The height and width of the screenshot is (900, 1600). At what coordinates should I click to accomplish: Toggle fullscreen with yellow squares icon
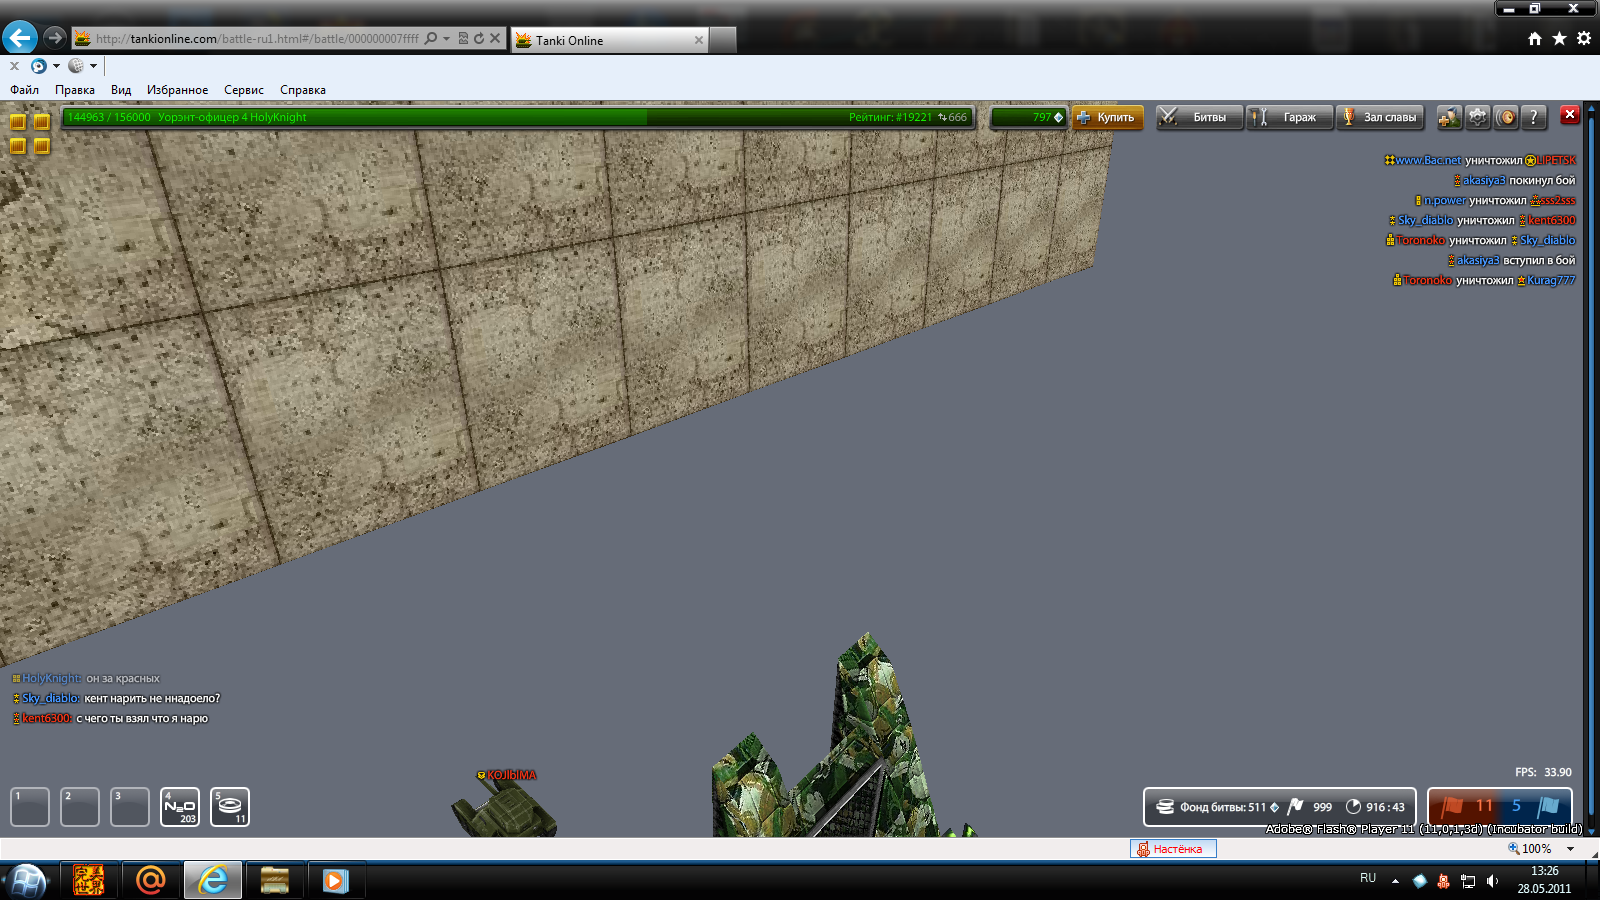pos(29,133)
